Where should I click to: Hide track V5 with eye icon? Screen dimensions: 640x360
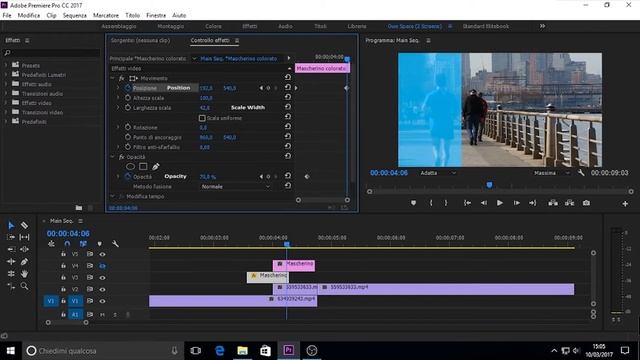(102, 254)
